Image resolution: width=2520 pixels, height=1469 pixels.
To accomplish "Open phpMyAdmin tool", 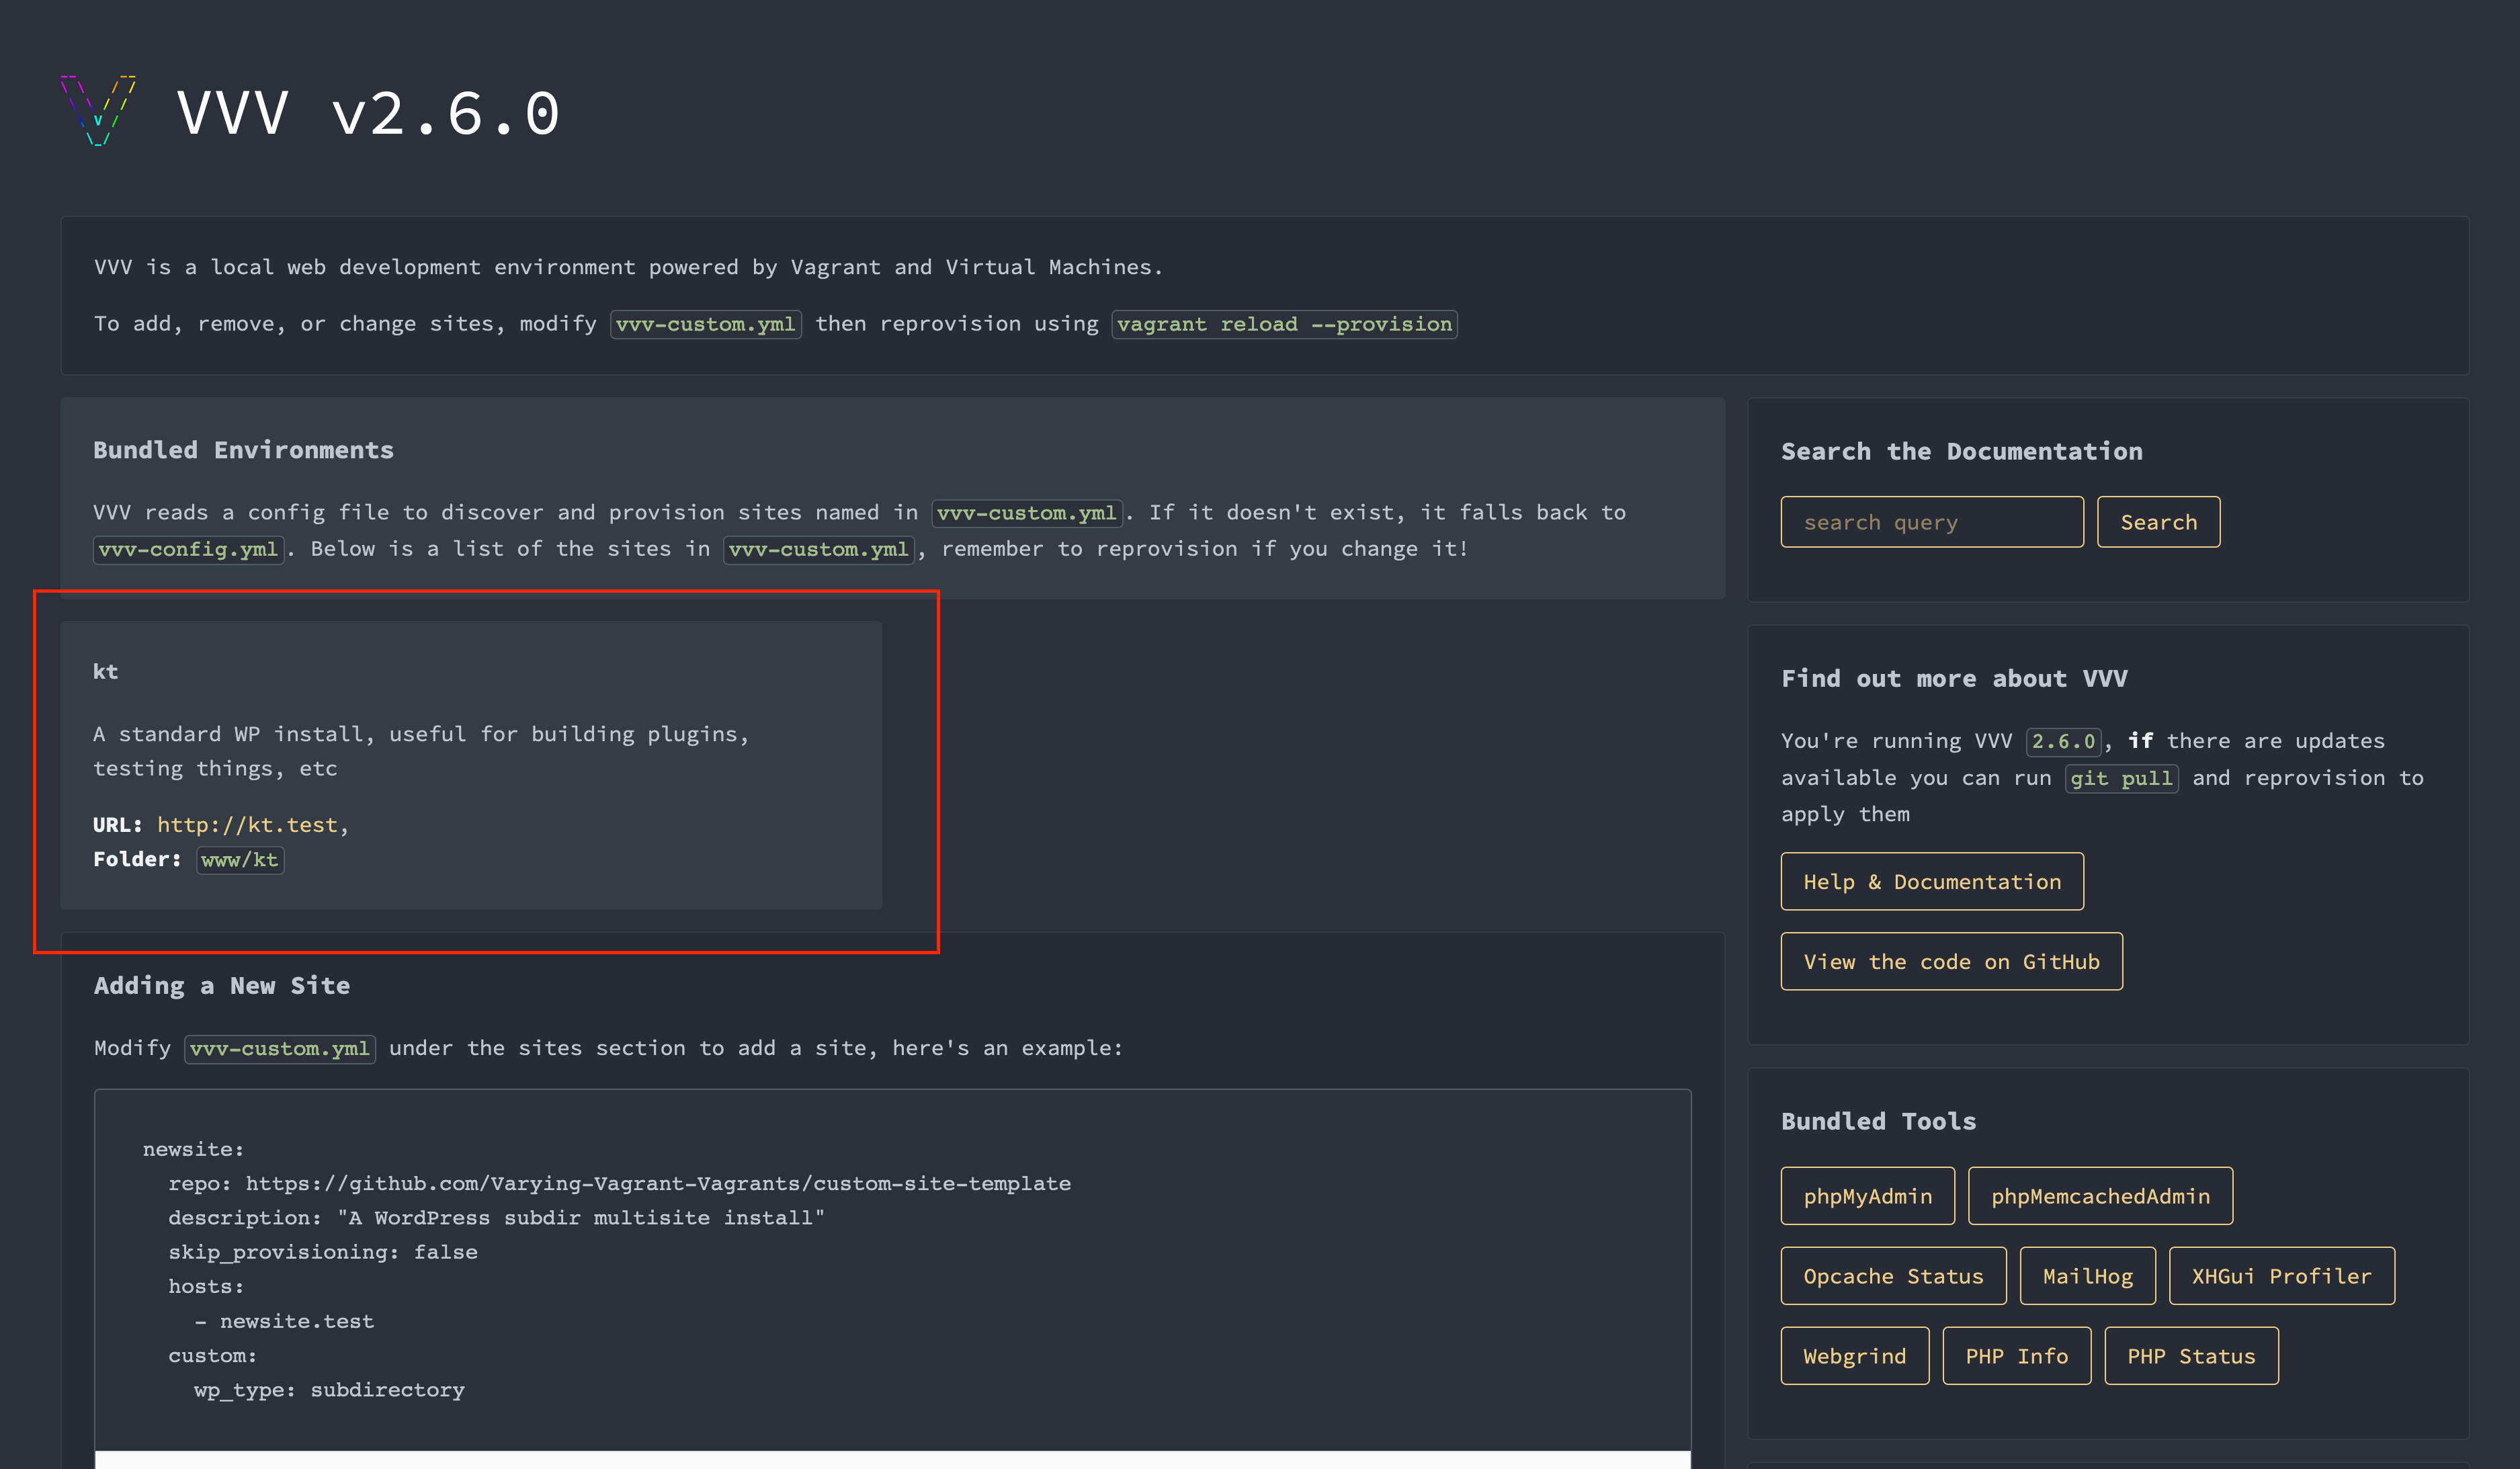I will click(x=1866, y=1196).
